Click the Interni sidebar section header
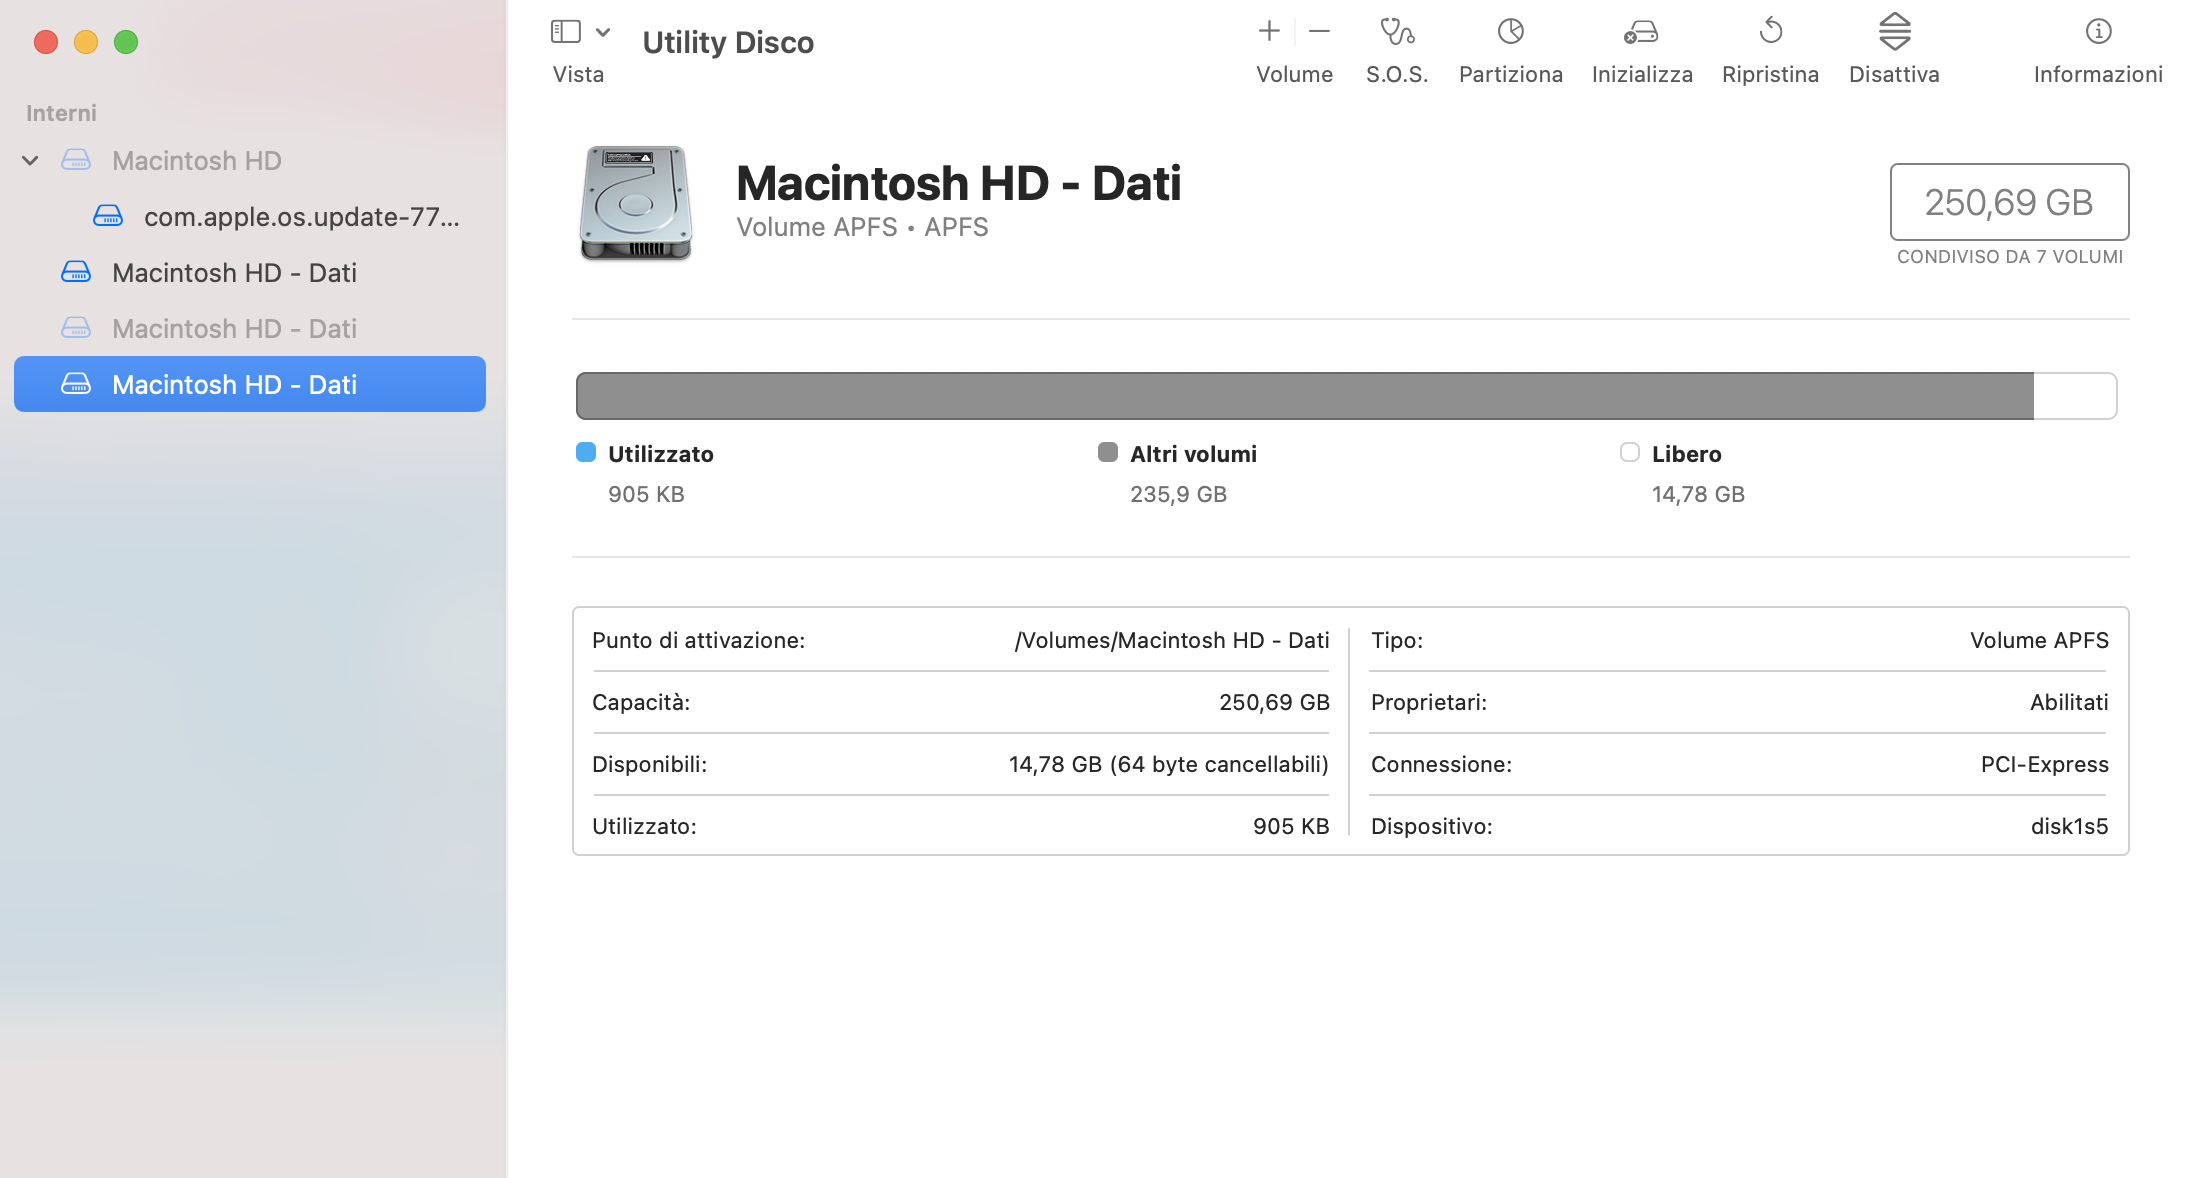Viewport: 2188px width, 1178px height. [61, 113]
